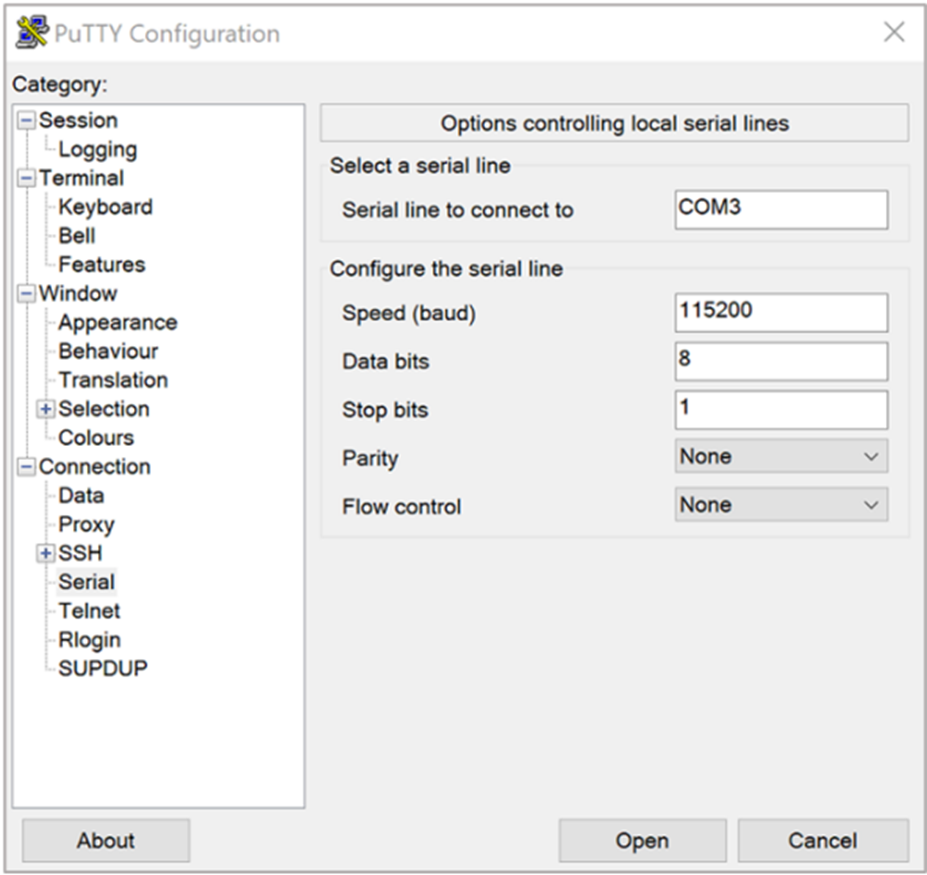Open the Behaviour category
The width and height of the screenshot is (927, 875).
pos(108,351)
